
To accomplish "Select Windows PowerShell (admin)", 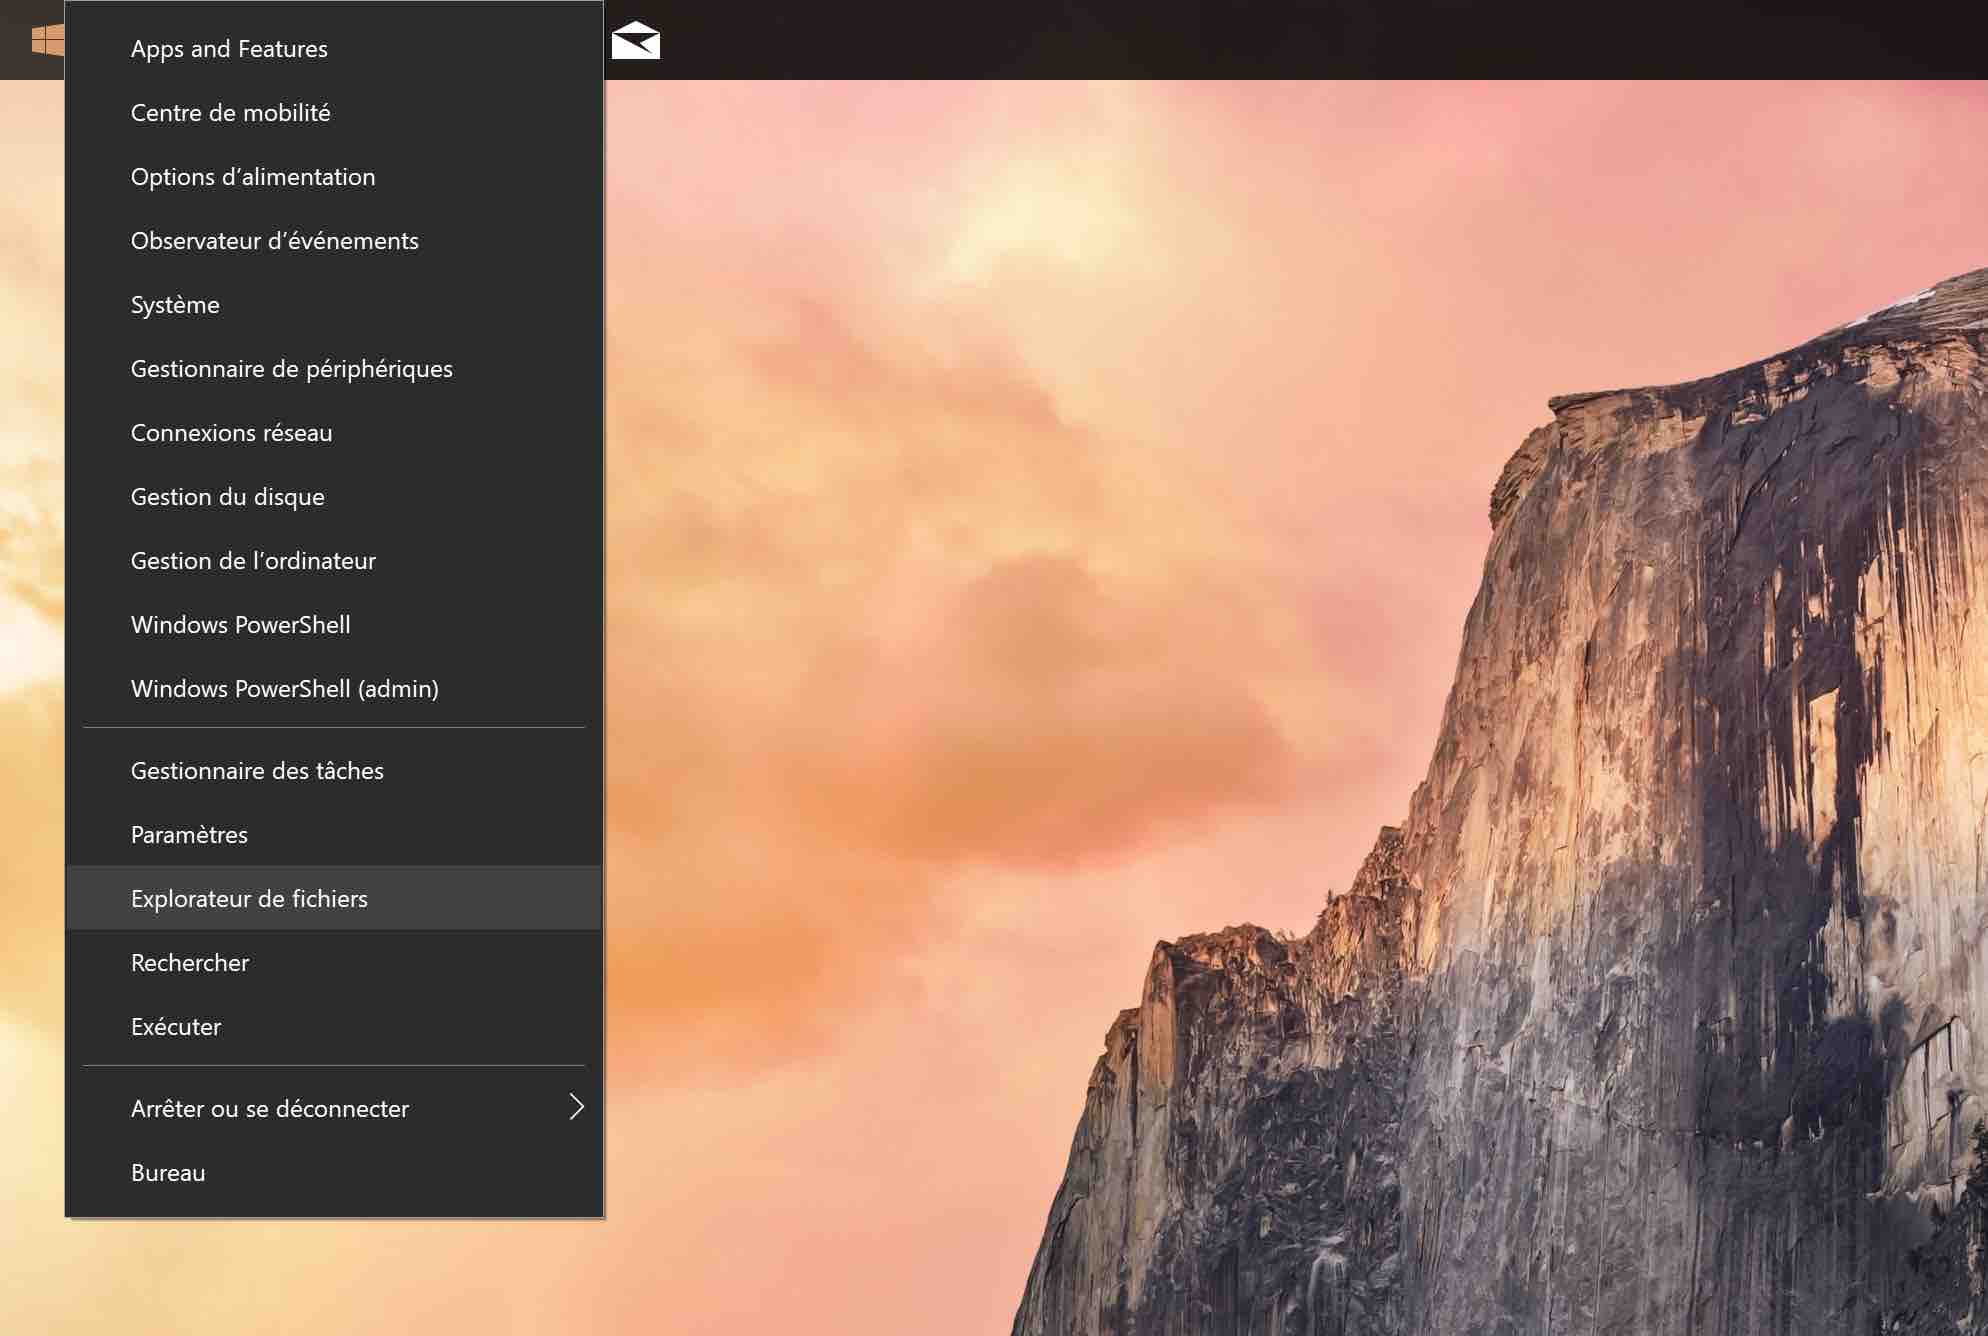I will click(285, 687).
